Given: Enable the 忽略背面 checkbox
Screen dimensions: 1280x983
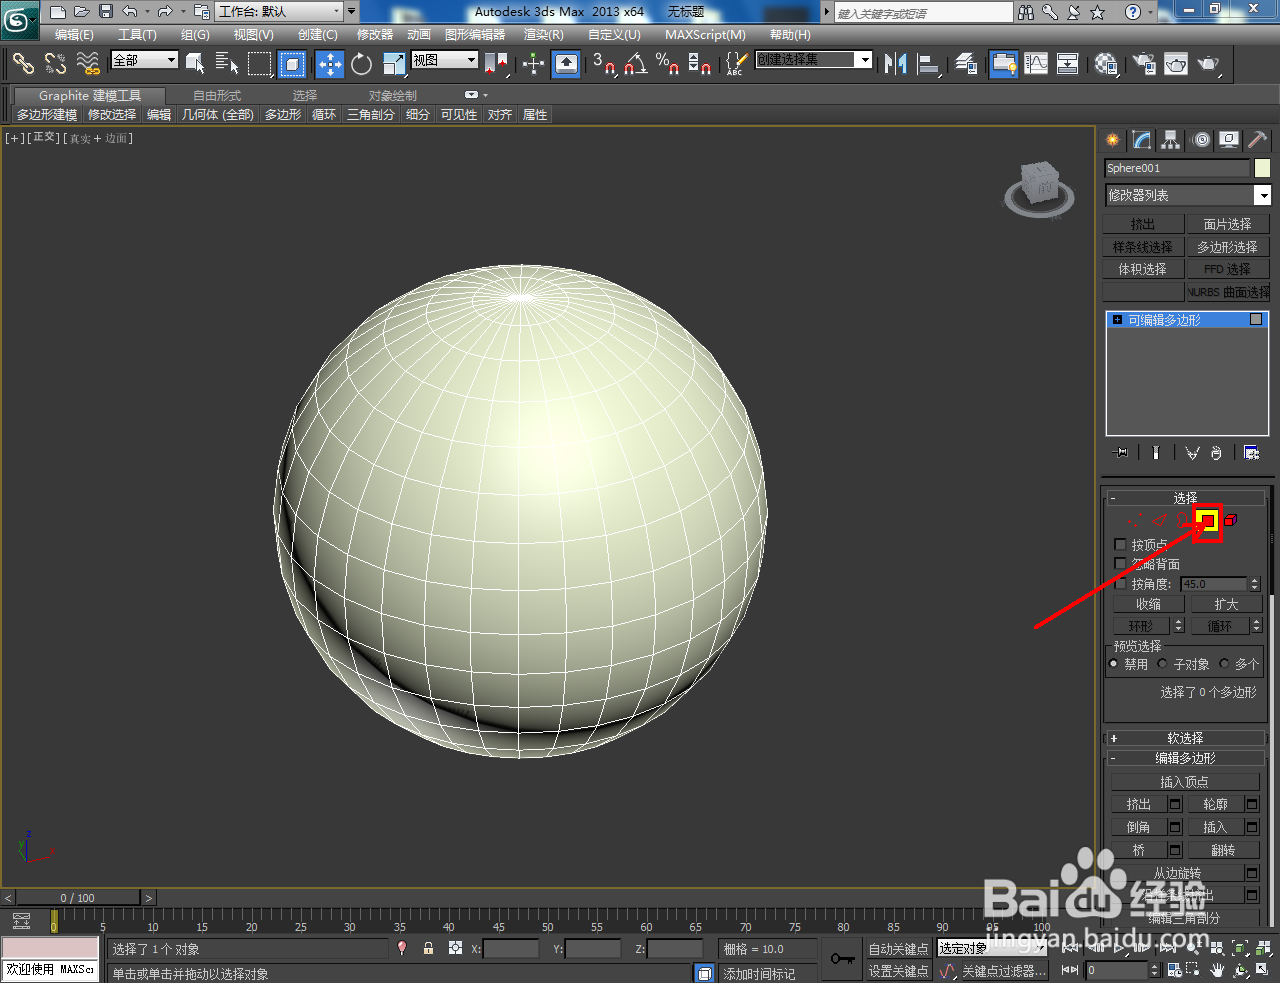Looking at the screenshot, I should tap(1121, 563).
